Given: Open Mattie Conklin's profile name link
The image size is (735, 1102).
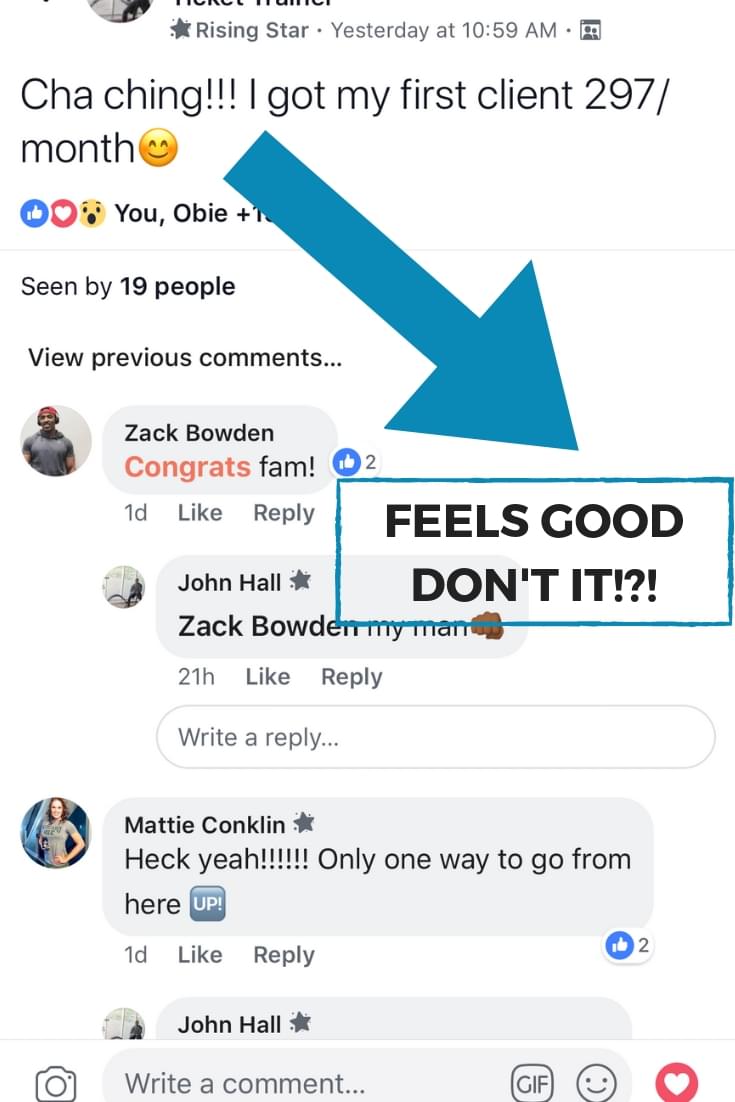Looking at the screenshot, I should pyautogui.click(x=204, y=824).
